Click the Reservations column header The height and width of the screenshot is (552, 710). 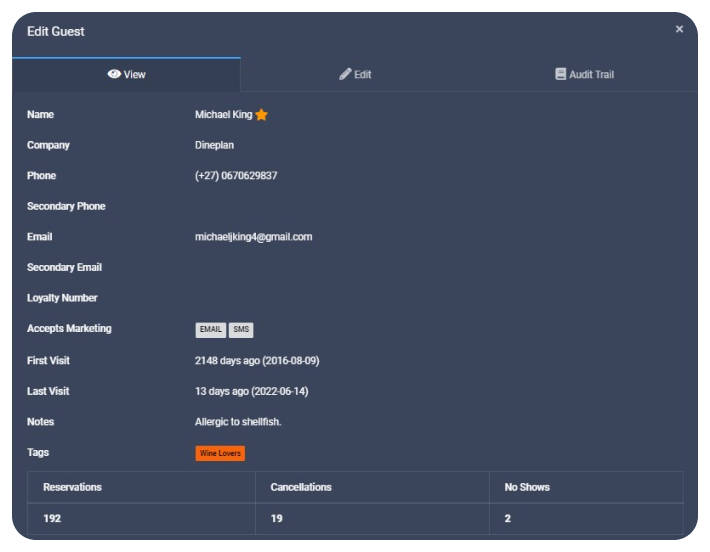[x=72, y=487]
